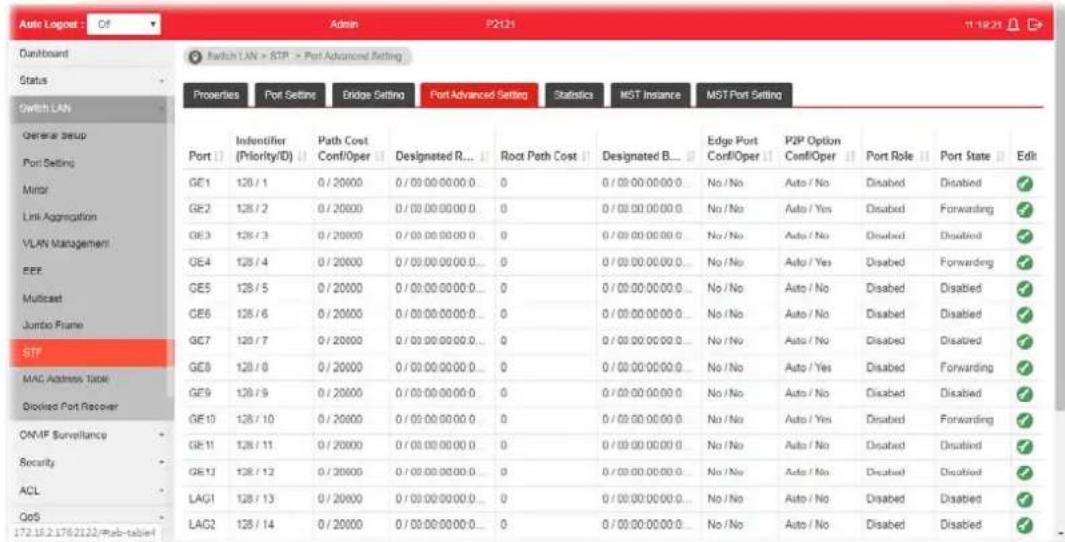This screenshot has height=542, width=1065.
Task: Open the MST Instance tab
Action: click(650, 96)
